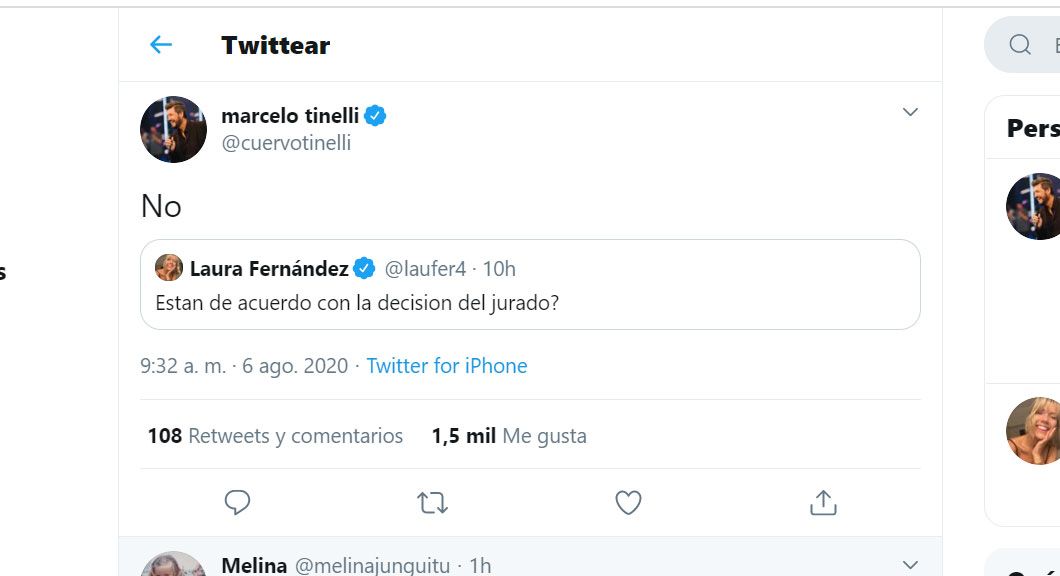Viewport: 1060px width, 576px height.
Task: Click the back arrow icon
Action: click(x=161, y=45)
